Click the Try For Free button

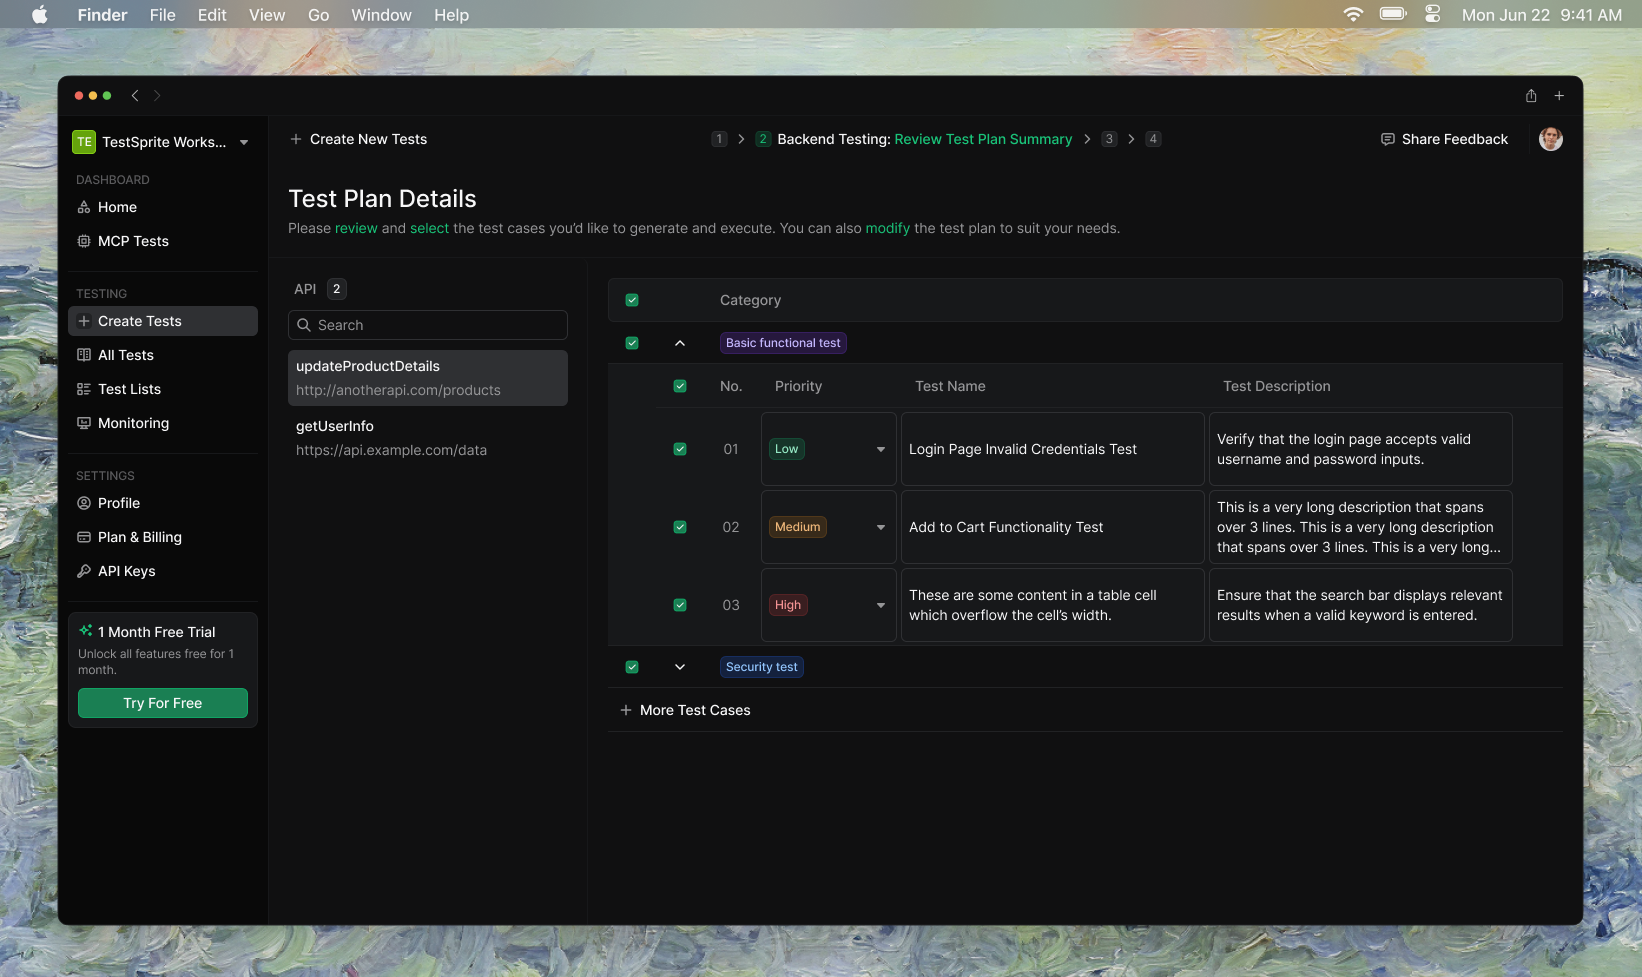coord(163,703)
